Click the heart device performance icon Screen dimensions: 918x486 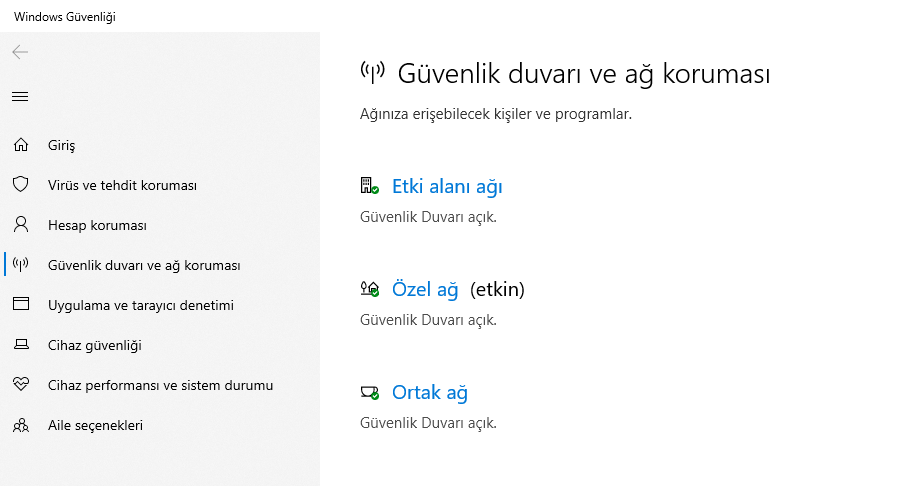pyautogui.click(x=20, y=385)
